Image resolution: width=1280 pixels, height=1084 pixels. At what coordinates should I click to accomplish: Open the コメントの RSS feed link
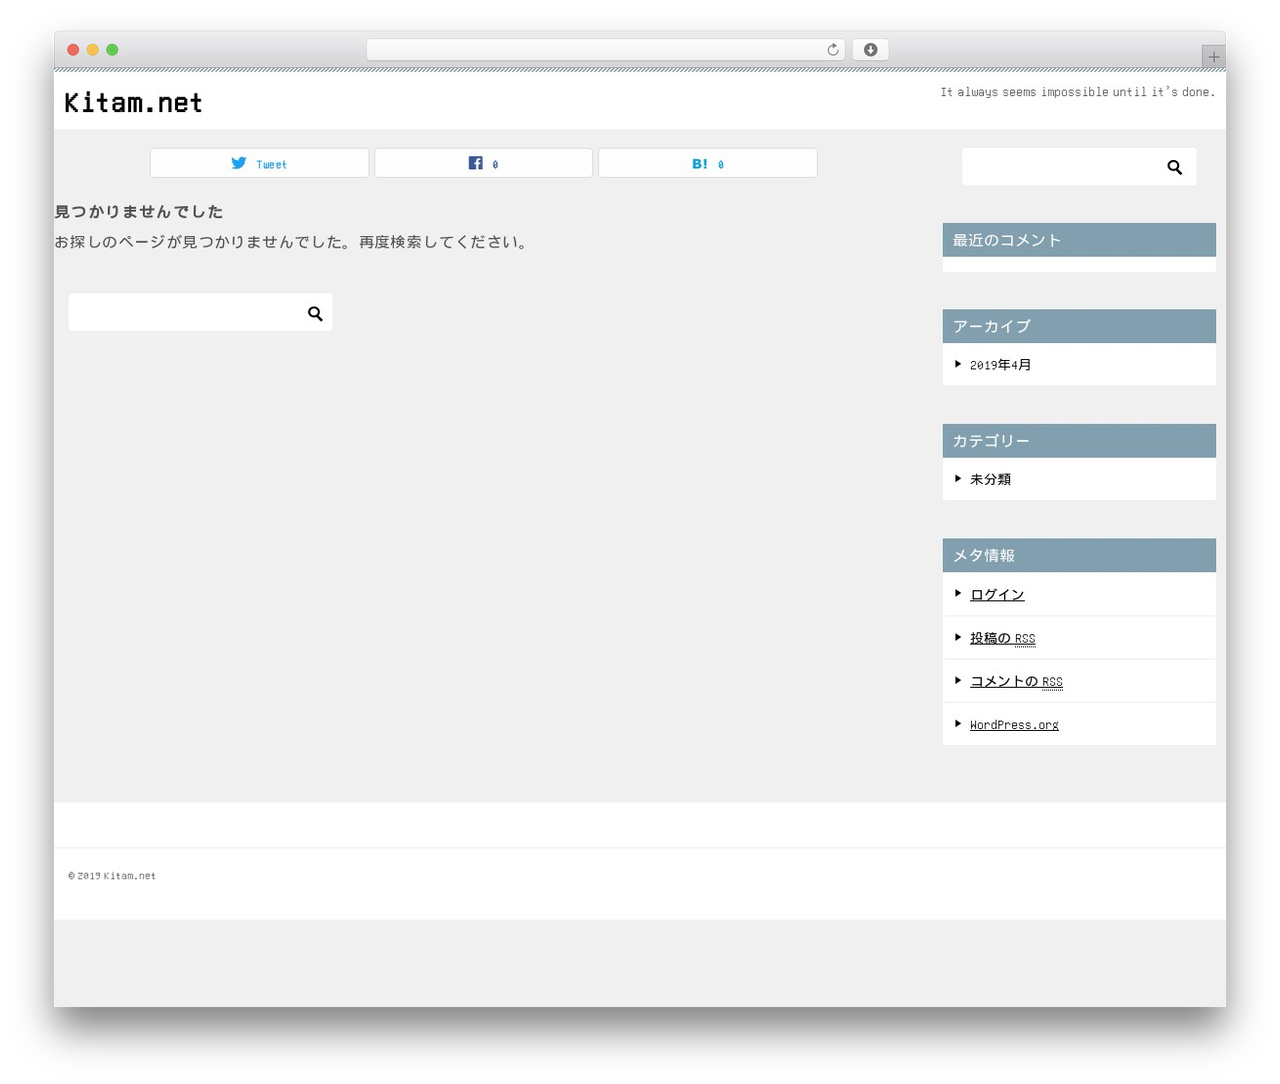point(1016,681)
